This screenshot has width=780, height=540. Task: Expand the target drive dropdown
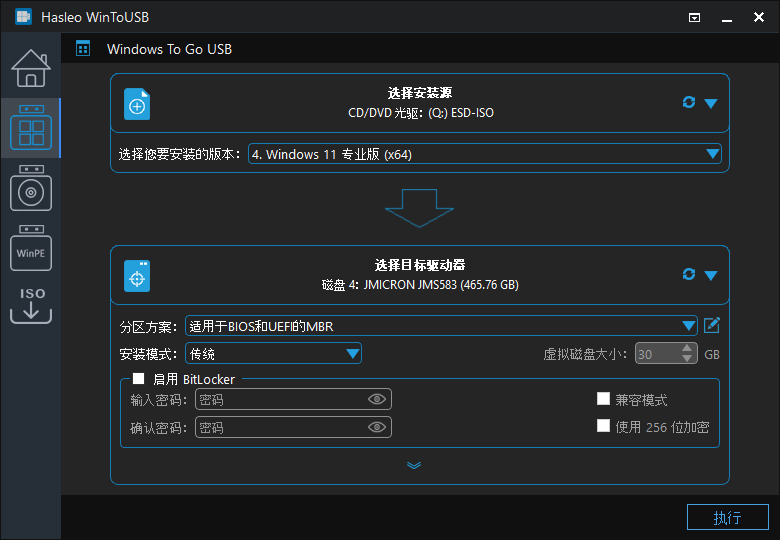[x=711, y=275]
